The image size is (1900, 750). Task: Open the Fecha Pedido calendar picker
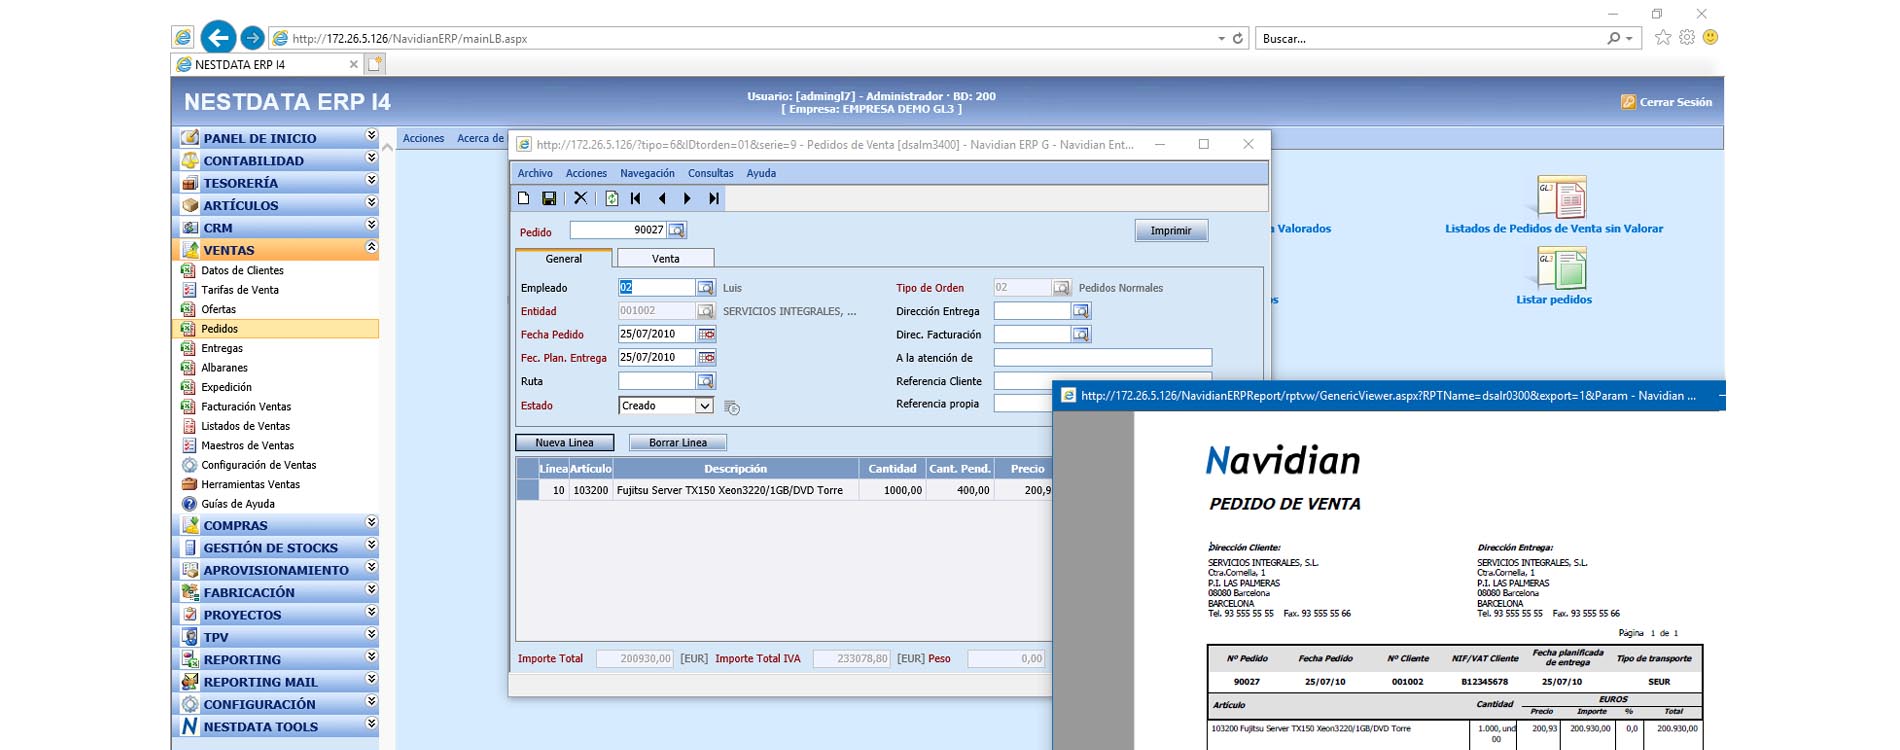[706, 334]
